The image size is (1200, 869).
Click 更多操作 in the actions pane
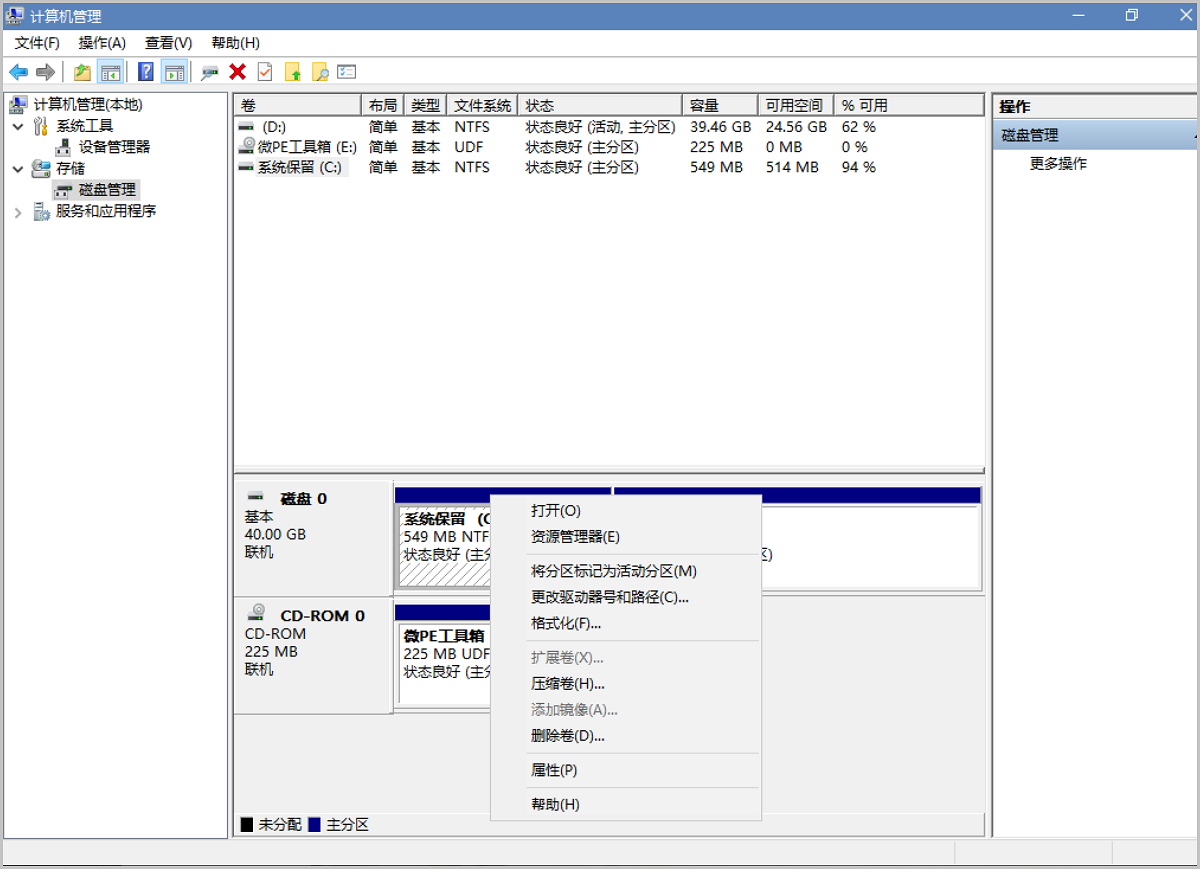[x=1058, y=164]
